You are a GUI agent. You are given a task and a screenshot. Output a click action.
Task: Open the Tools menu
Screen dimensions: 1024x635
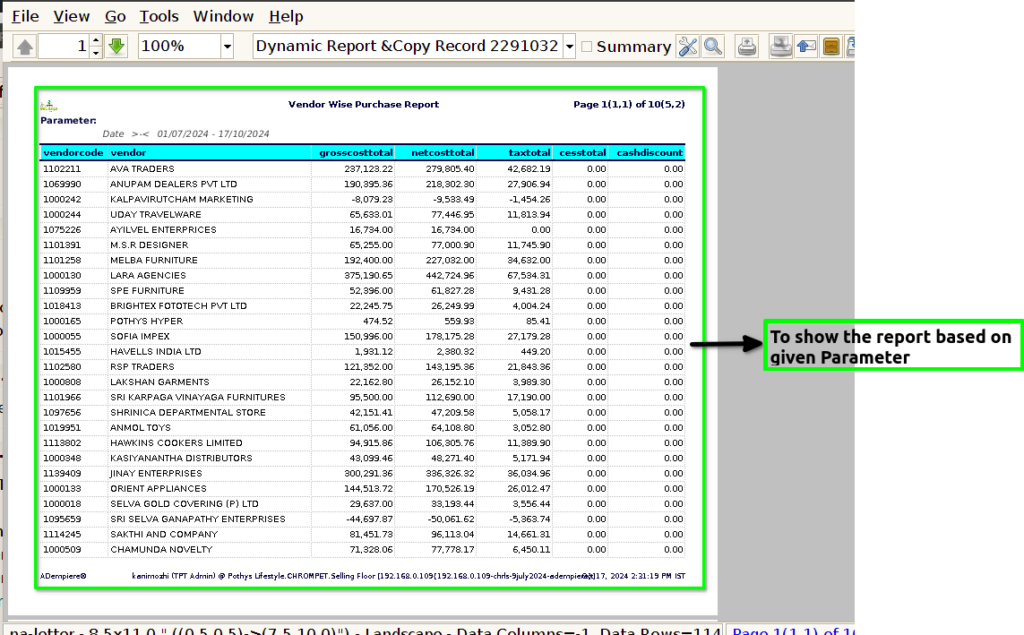[159, 16]
